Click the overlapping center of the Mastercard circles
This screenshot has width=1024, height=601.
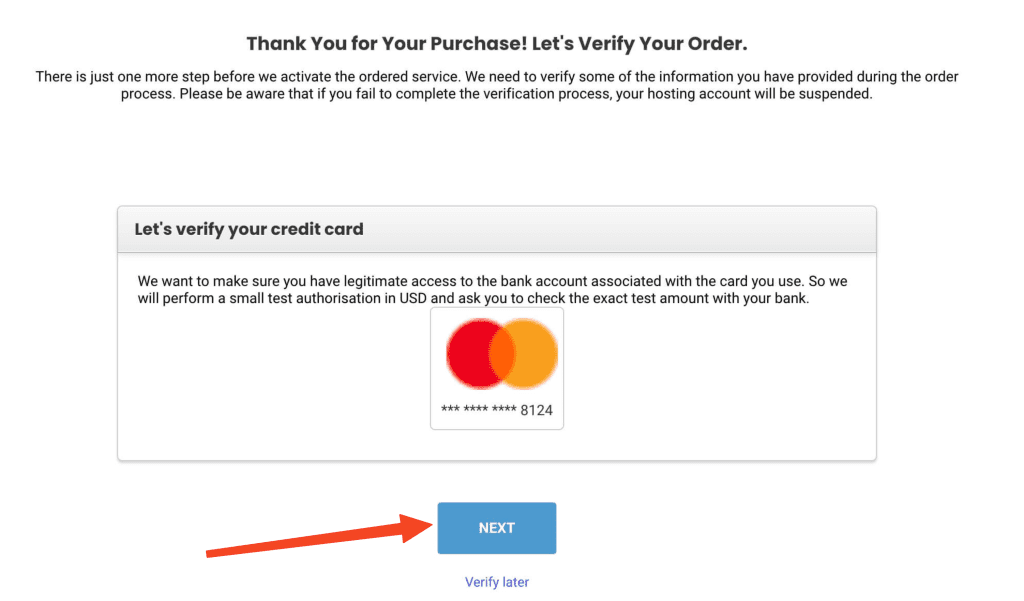(502, 355)
